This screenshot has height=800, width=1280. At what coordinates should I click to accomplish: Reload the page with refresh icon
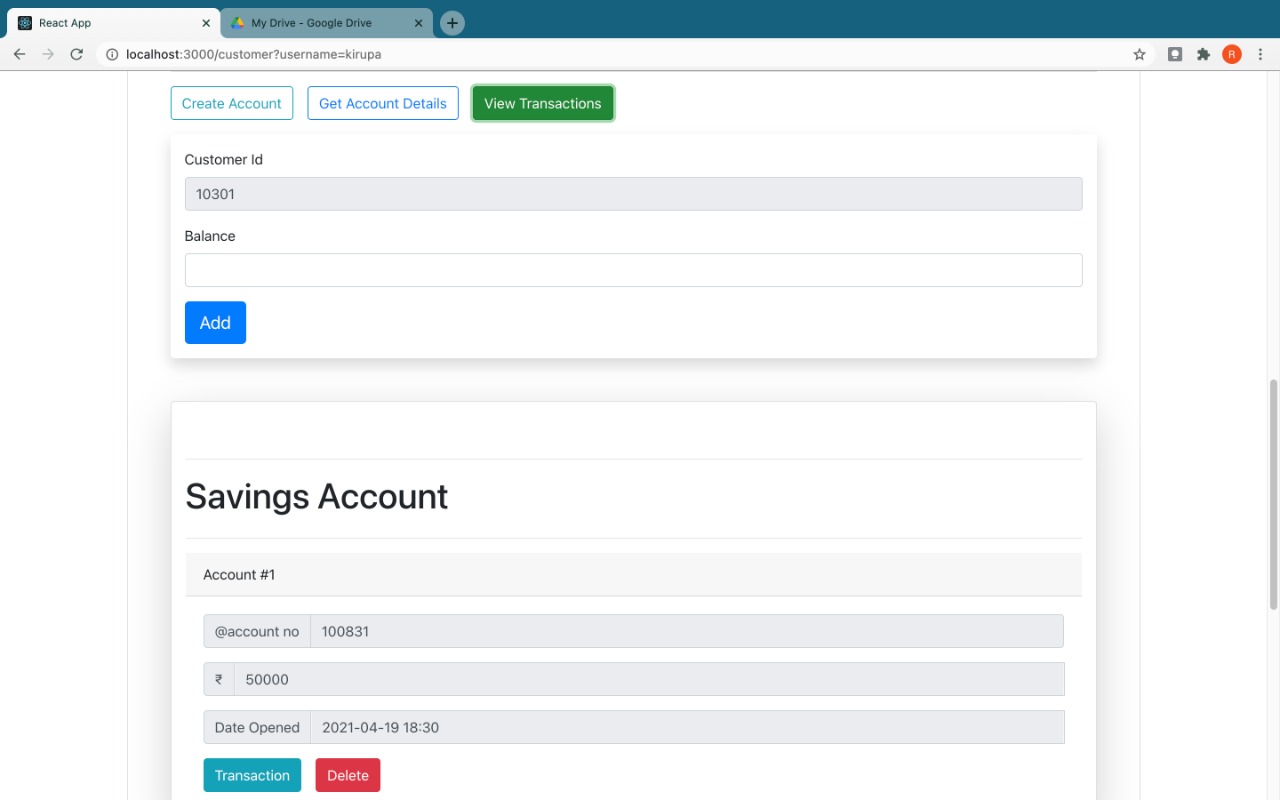[x=76, y=54]
